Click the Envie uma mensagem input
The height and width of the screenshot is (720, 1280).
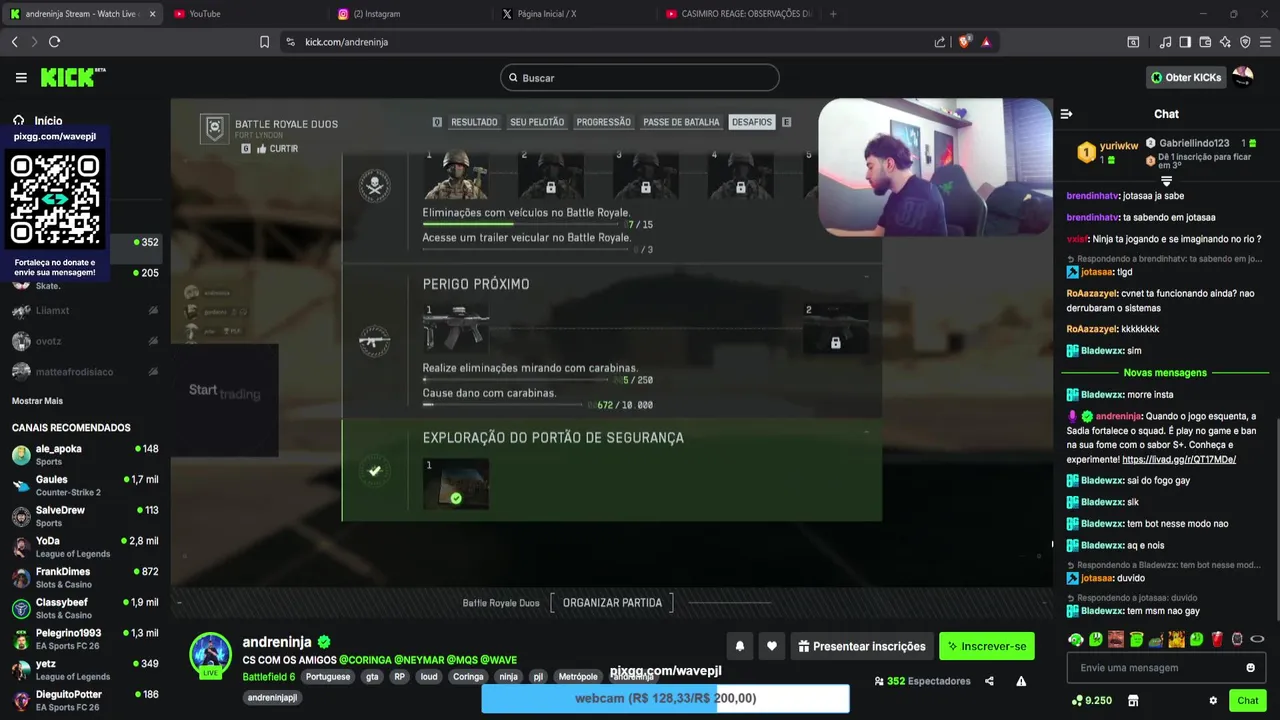point(1166,668)
